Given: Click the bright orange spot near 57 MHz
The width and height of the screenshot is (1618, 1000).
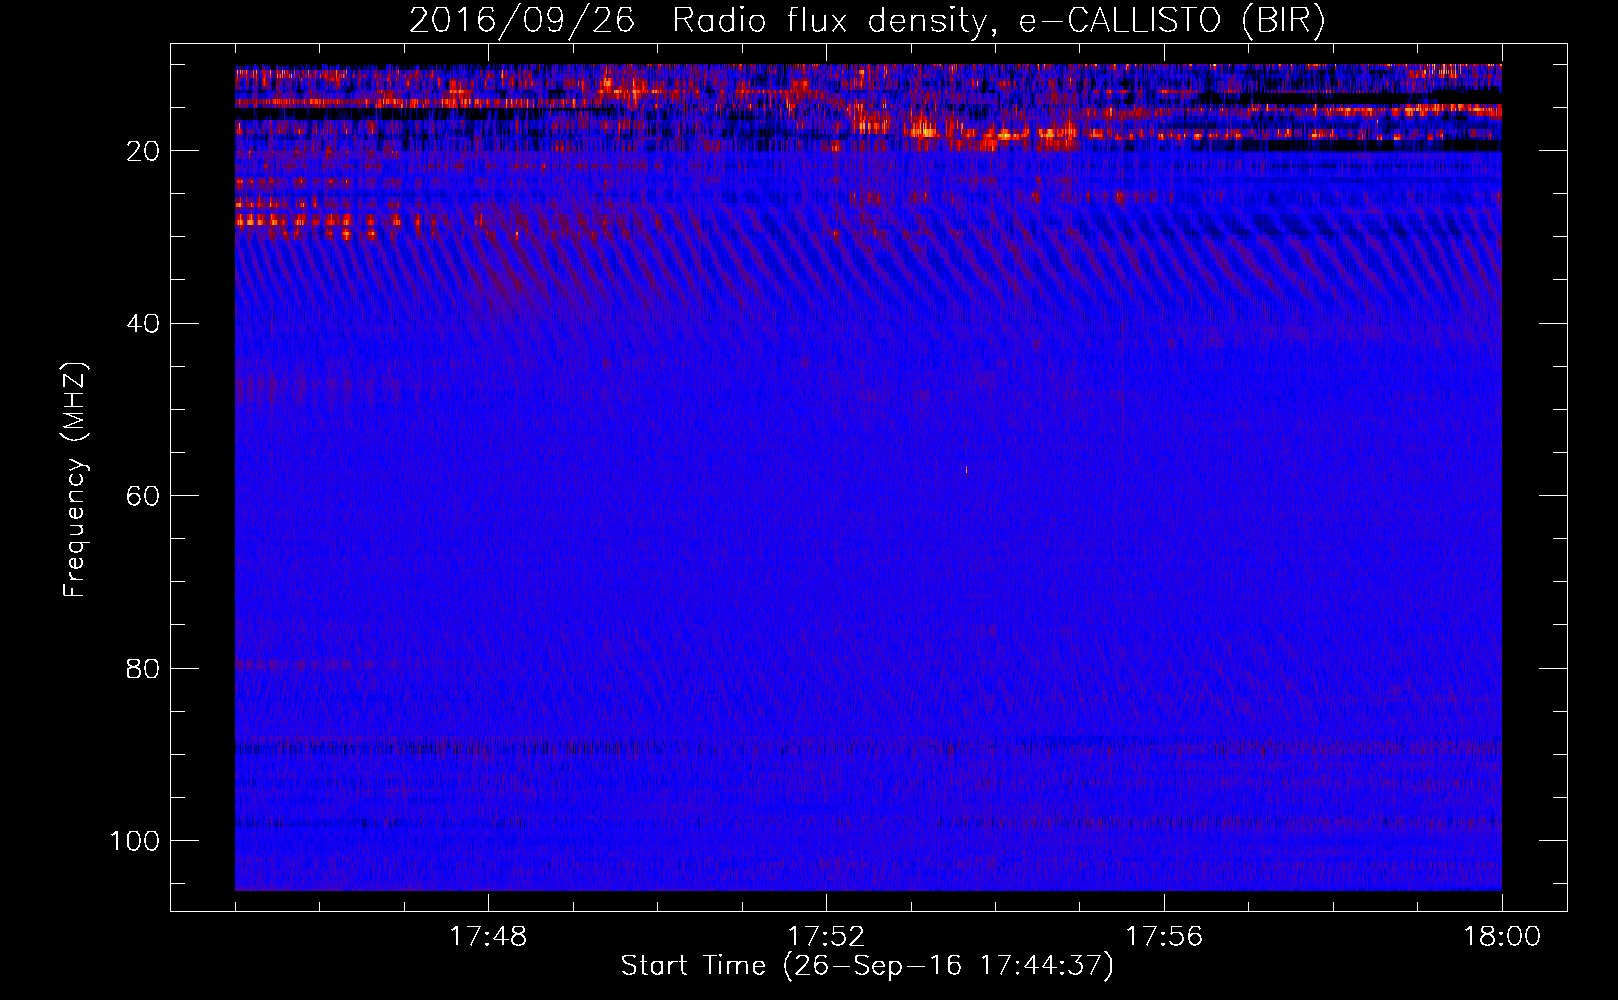Looking at the screenshot, I should pos(966,469).
